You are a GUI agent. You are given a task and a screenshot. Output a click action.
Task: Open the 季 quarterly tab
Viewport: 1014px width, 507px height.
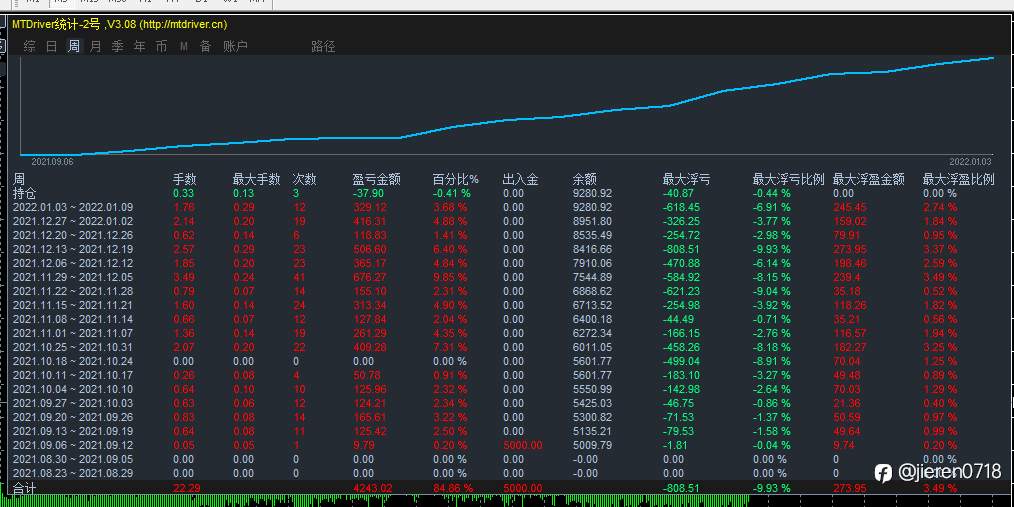click(x=118, y=47)
